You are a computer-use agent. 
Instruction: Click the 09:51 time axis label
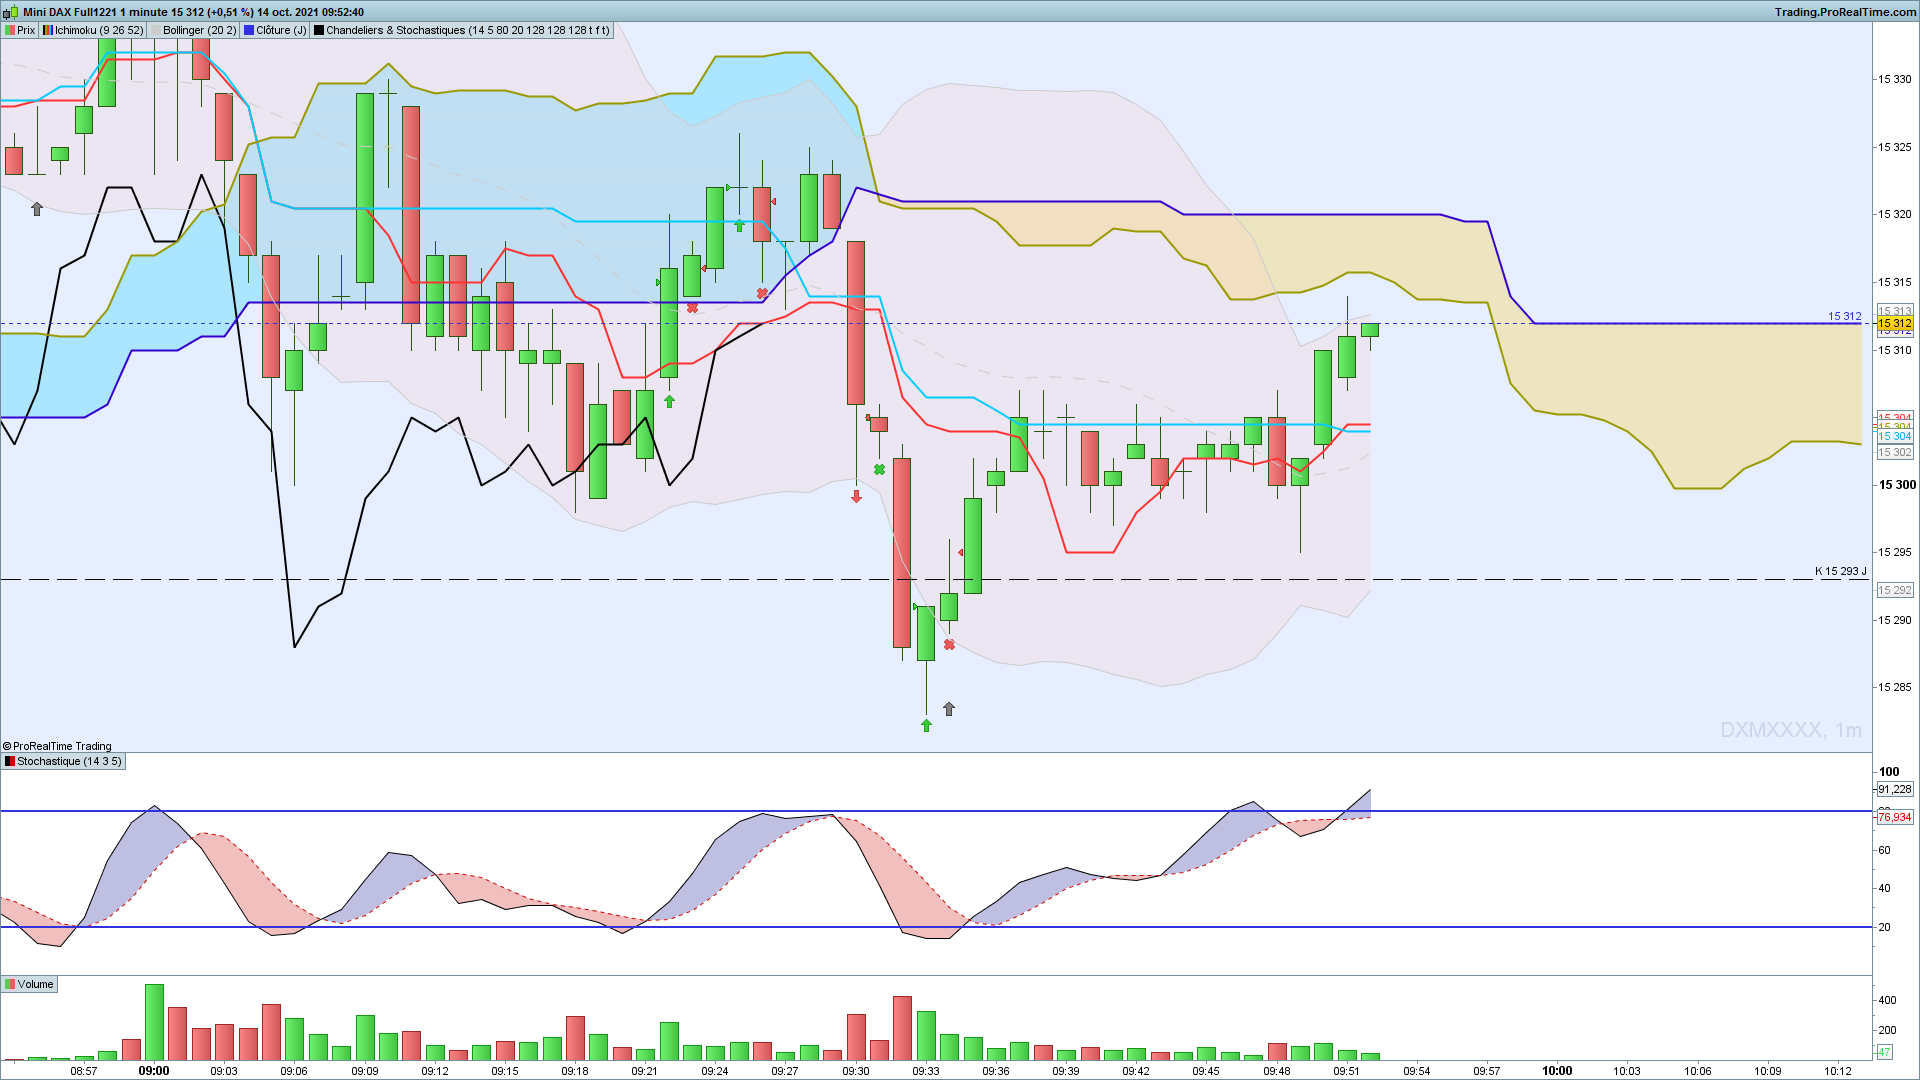1347,1071
